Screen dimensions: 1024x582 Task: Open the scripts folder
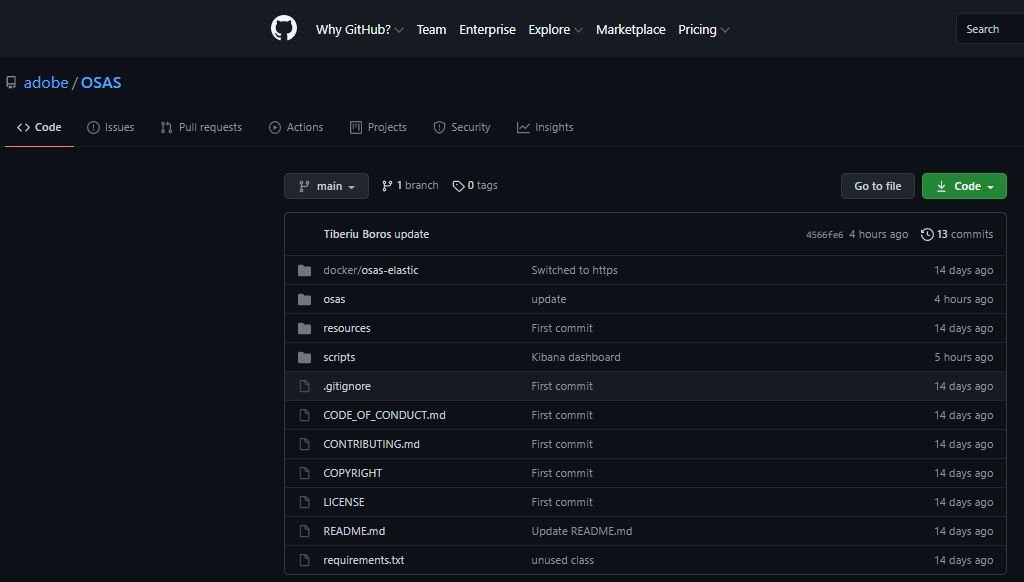tap(339, 357)
